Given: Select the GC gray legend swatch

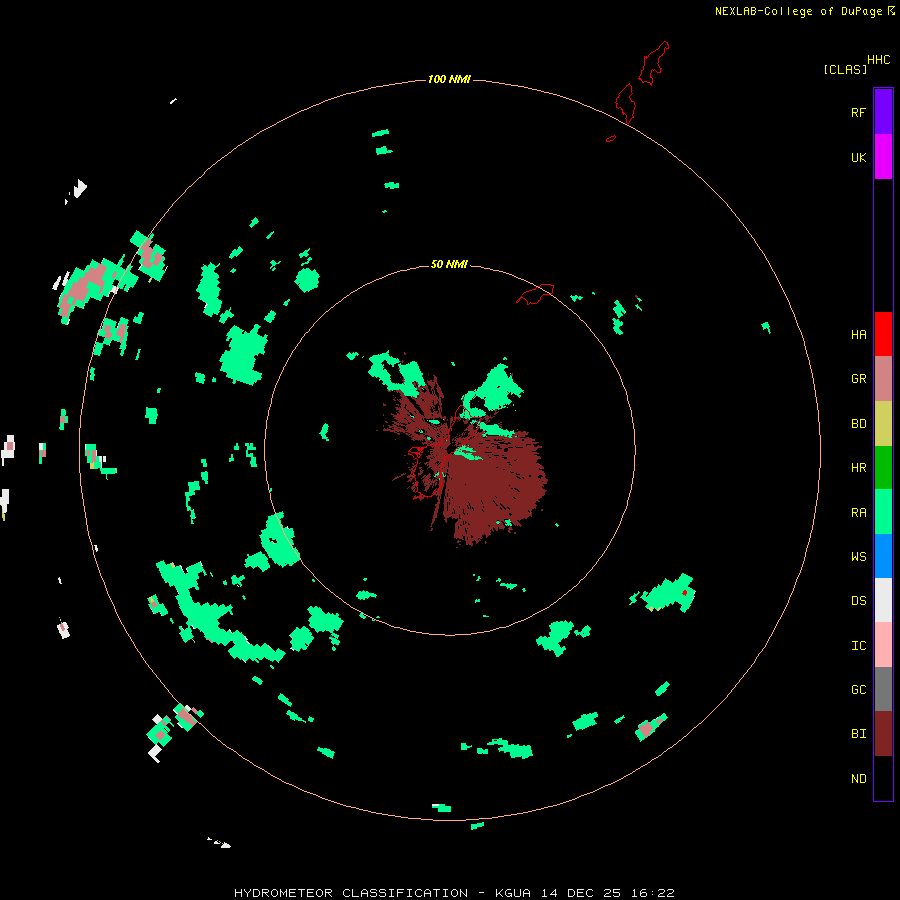Looking at the screenshot, I should pos(883,689).
